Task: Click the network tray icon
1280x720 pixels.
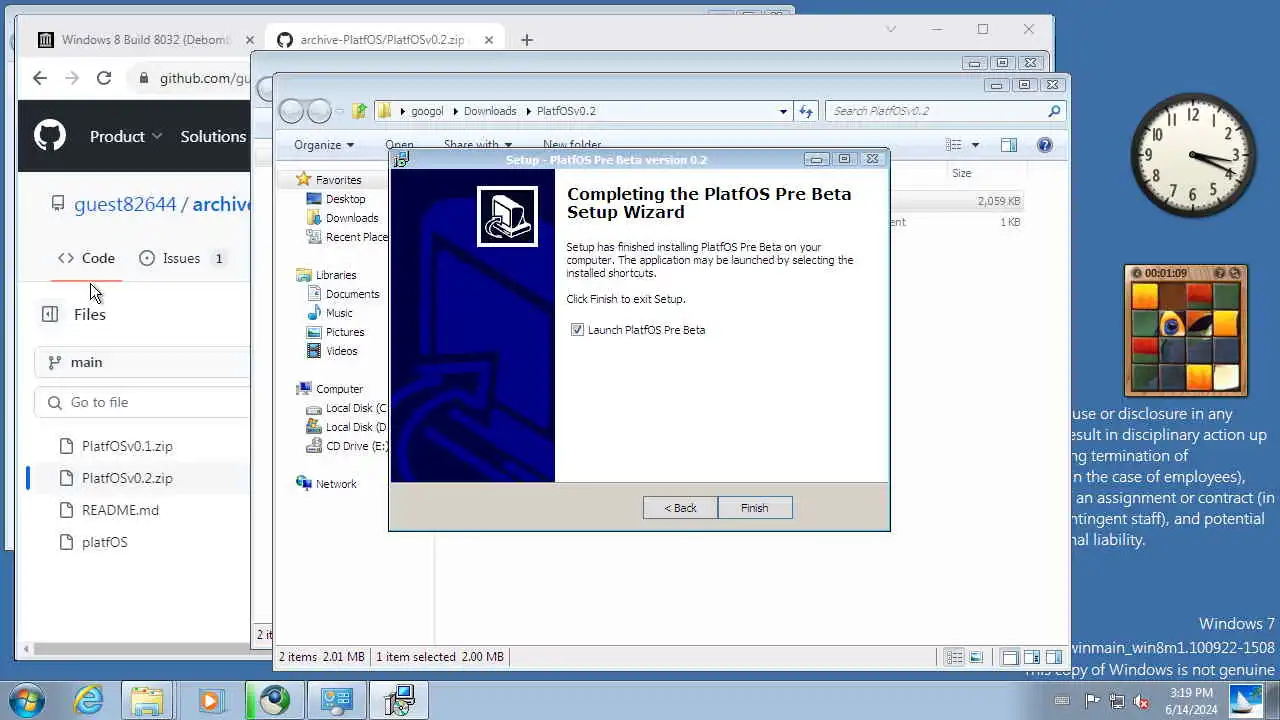Action: (x=1117, y=701)
